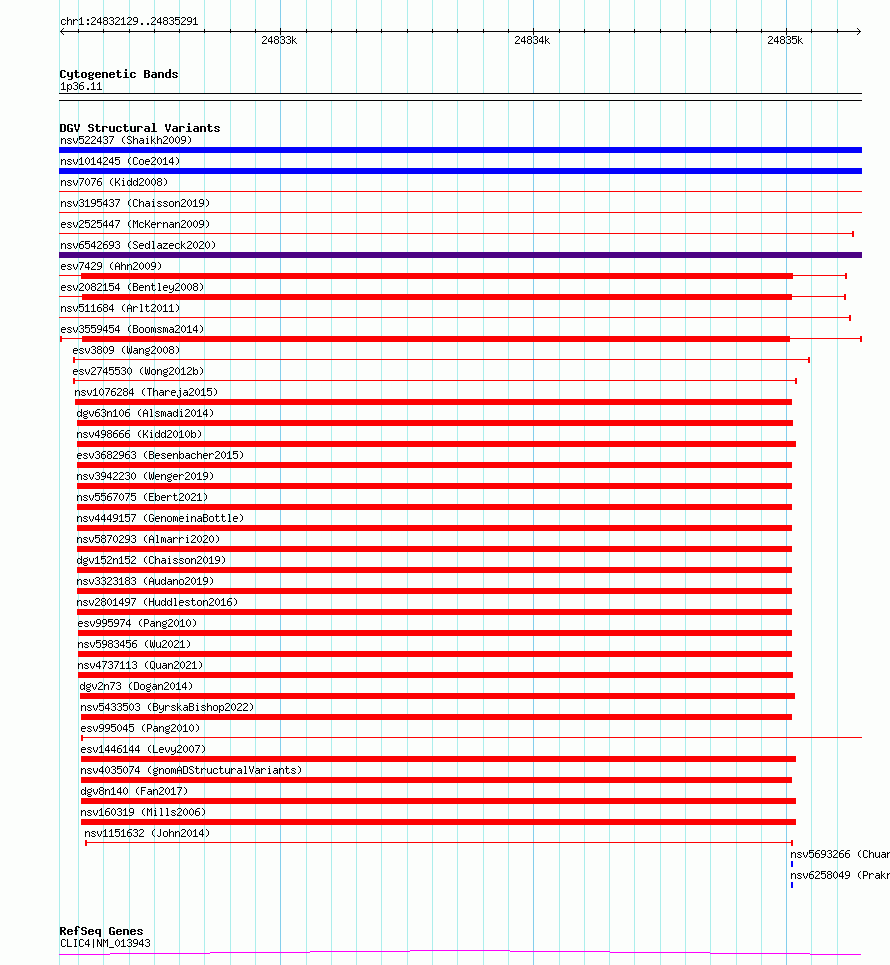
Task: Open variant esv995045 (Pang2010)
Action: (x=140, y=728)
